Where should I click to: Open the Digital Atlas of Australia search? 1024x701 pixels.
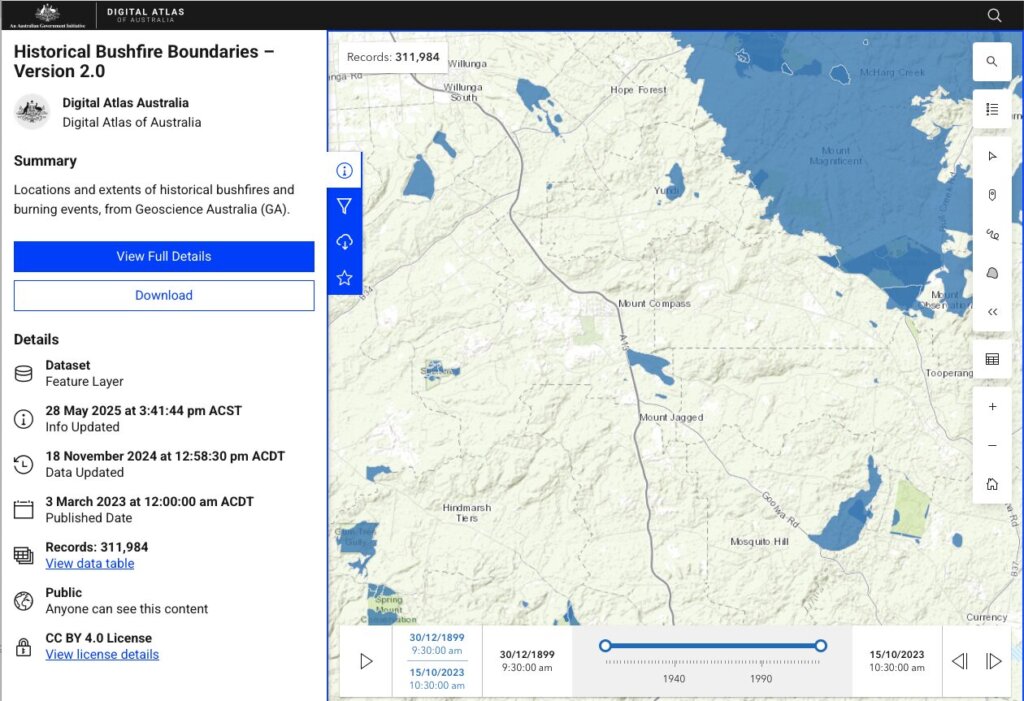[x=993, y=15]
